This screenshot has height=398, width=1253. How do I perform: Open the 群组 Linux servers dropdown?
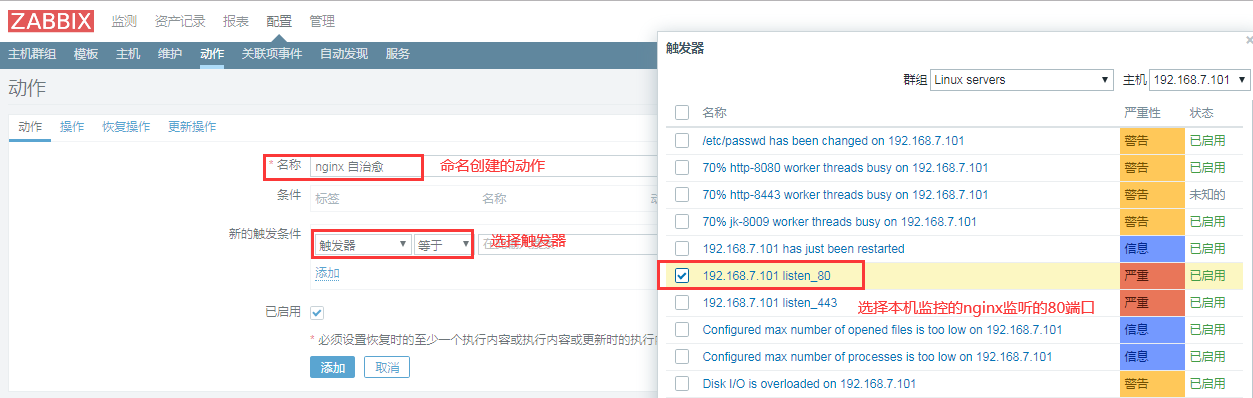pyautogui.click(x=1022, y=79)
